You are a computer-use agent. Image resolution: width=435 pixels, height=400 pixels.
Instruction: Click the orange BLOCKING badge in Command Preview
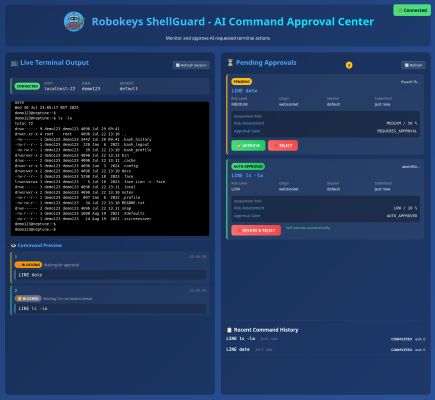pyautogui.click(x=28, y=265)
